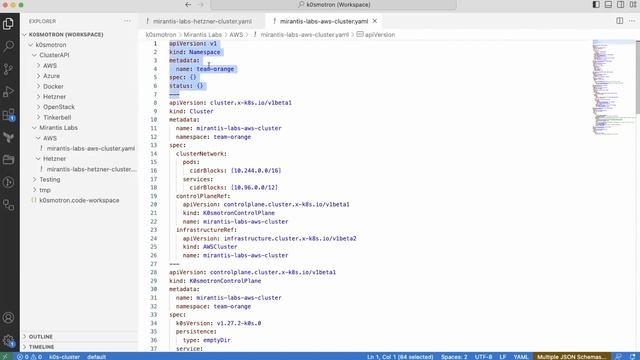Open the Extensions view with badge
This screenshot has width=640, height=360.
pyautogui.click(x=8, y=115)
